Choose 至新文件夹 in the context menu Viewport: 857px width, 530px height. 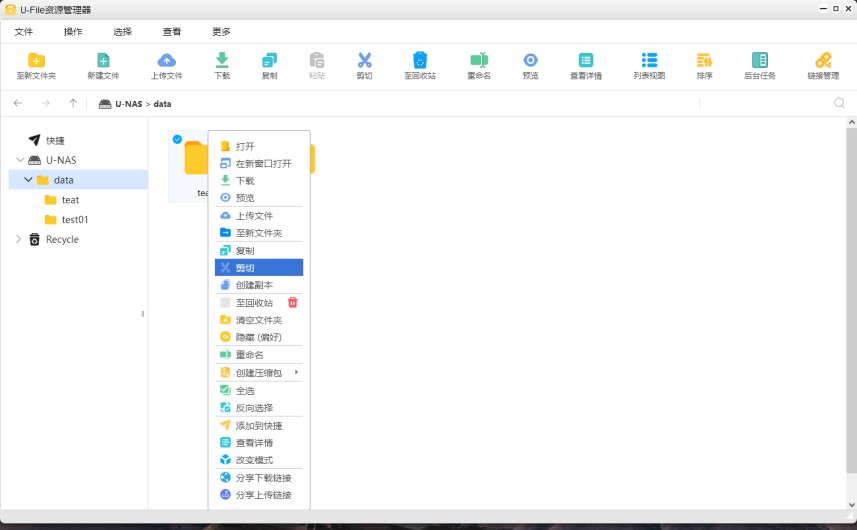(x=259, y=233)
